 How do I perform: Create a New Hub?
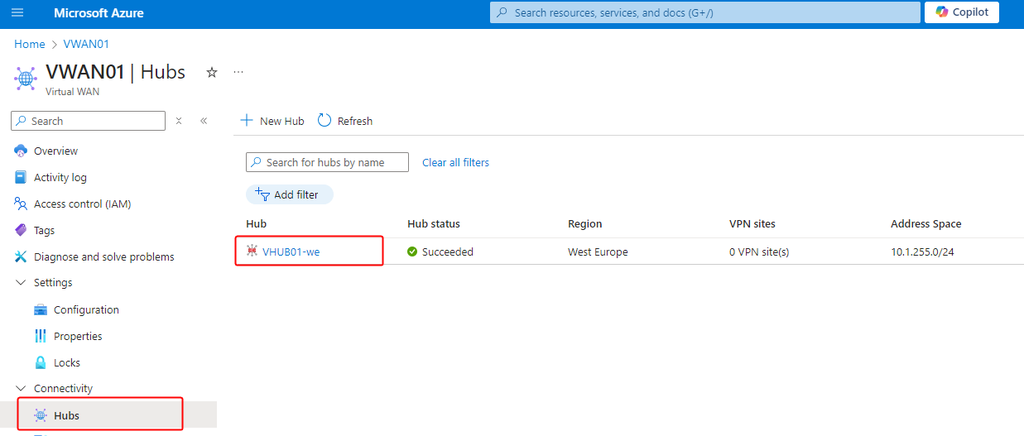(272, 121)
